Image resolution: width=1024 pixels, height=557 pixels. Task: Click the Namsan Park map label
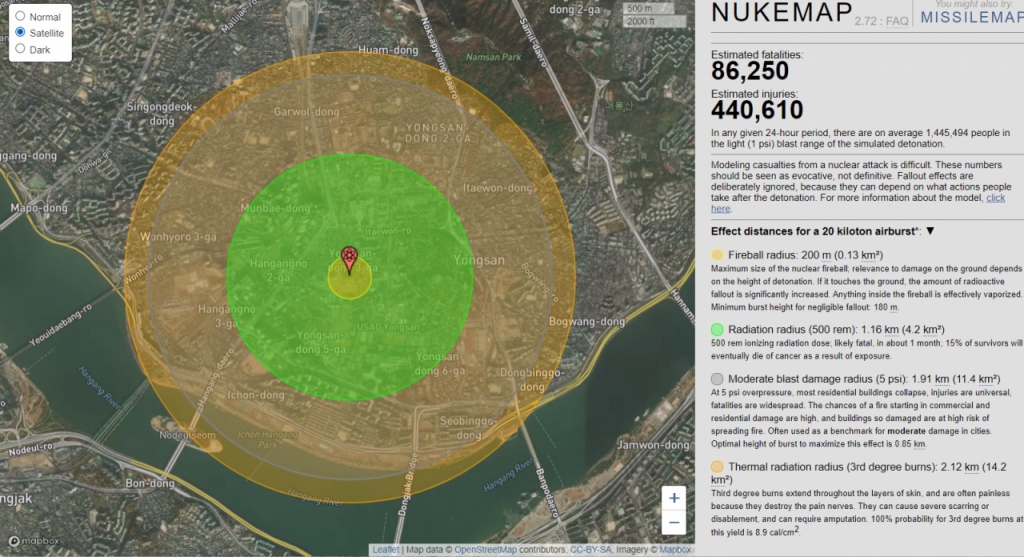coord(493,57)
